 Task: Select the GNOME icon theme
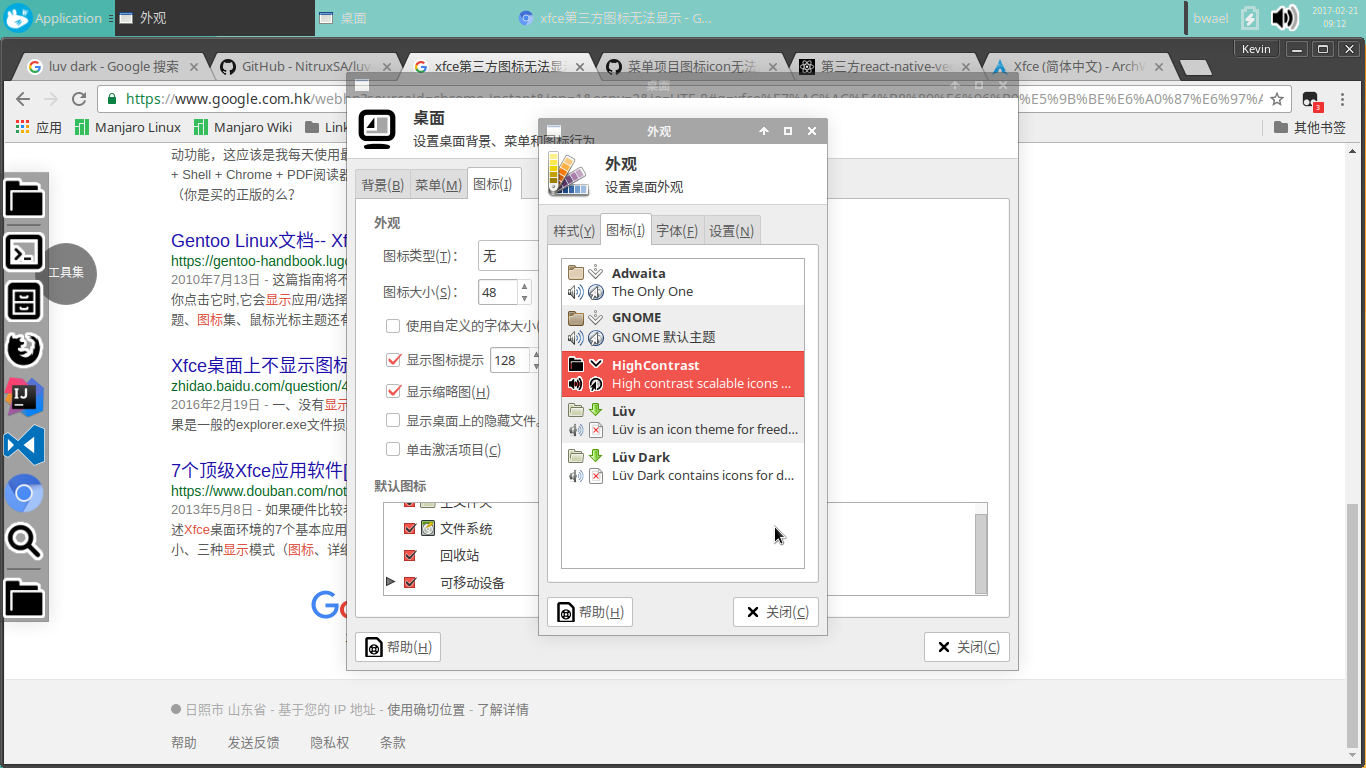[x=683, y=328]
